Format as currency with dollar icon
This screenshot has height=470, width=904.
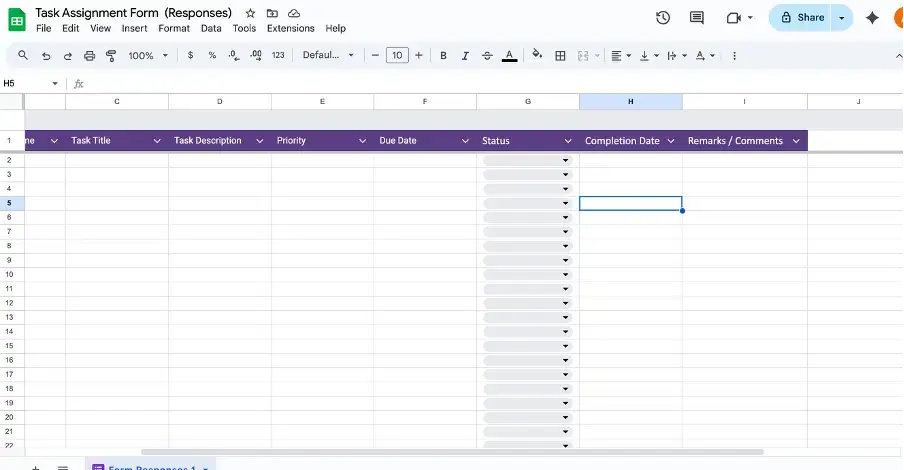pos(190,55)
